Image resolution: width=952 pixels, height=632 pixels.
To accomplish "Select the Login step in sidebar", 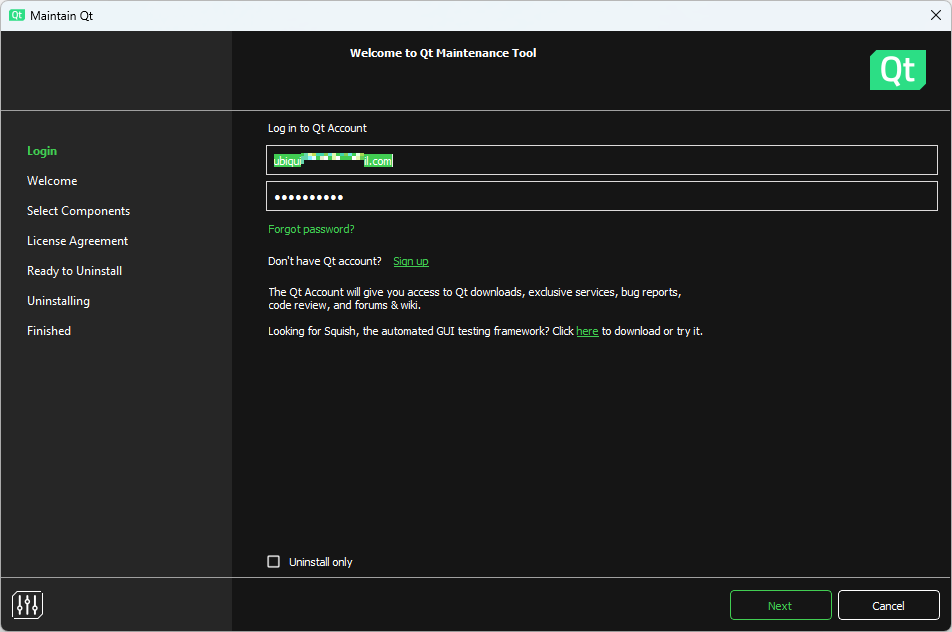I will tap(42, 151).
